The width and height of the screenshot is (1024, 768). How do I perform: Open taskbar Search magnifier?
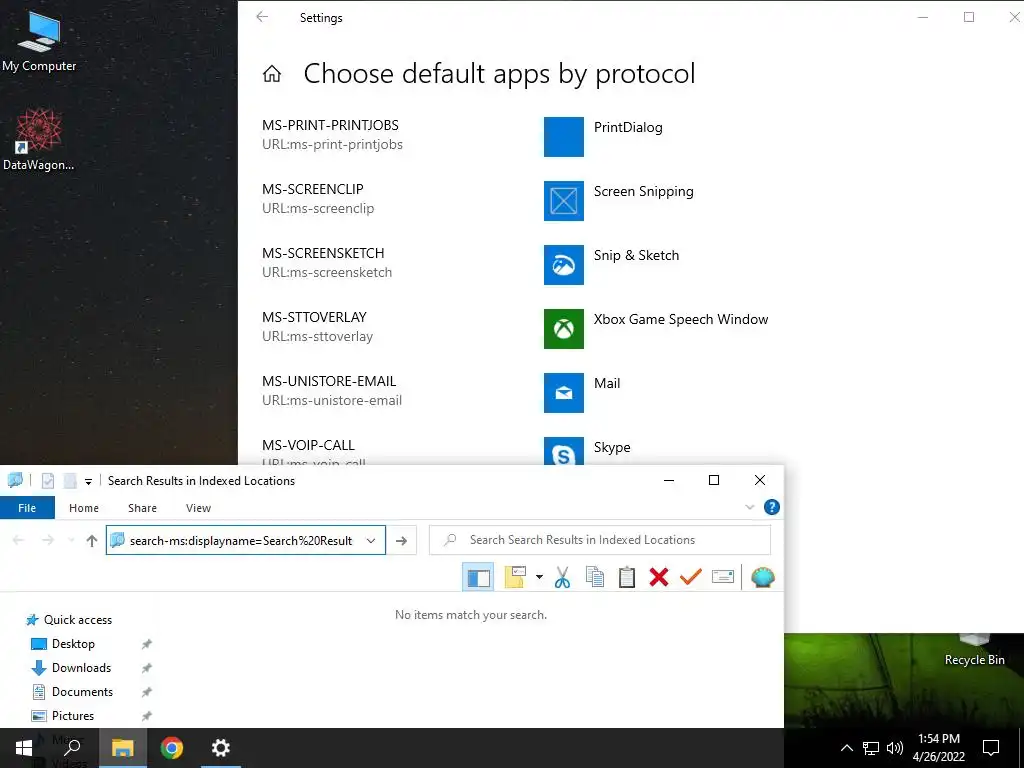(72, 748)
